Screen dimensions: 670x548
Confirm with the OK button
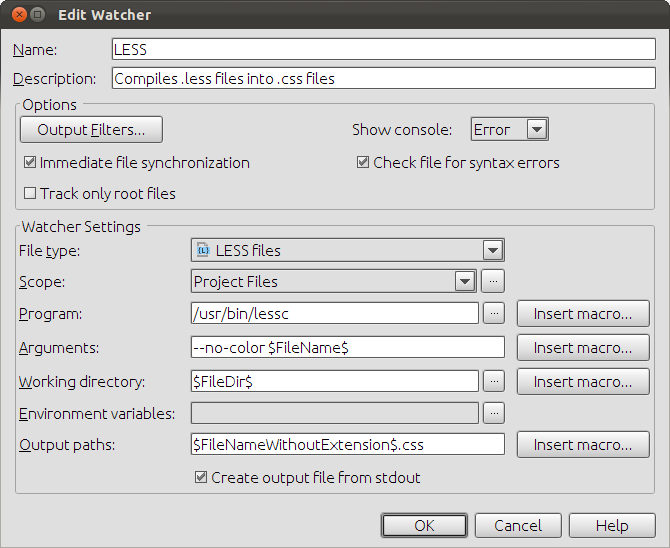tap(424, 525)
